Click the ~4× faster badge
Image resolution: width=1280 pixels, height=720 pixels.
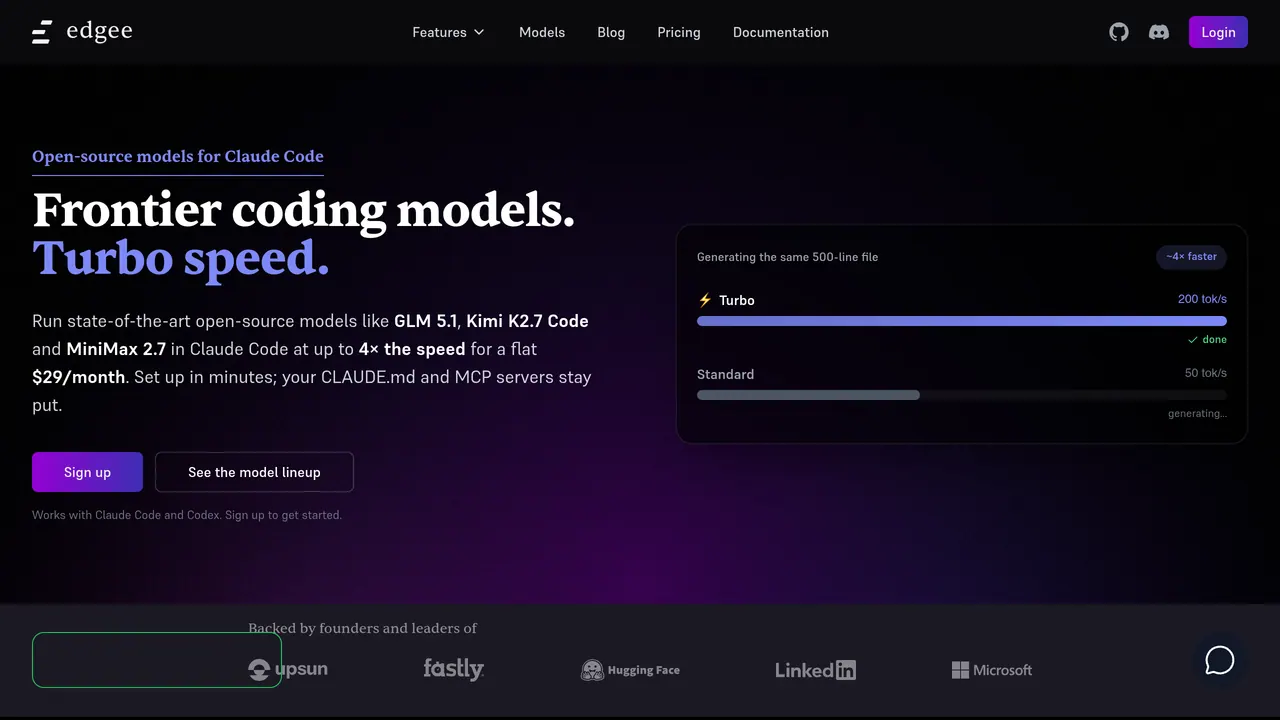coord(1191,257)
